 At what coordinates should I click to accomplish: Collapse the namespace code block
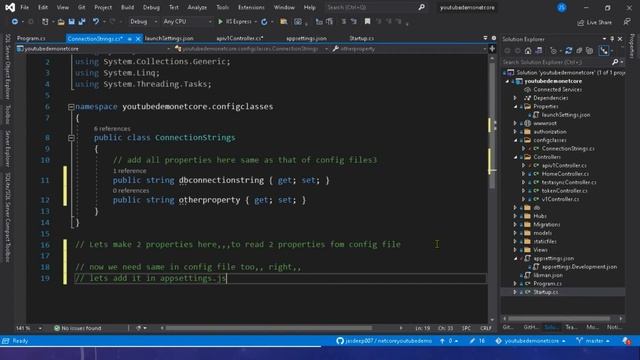[x=71, y=107]
